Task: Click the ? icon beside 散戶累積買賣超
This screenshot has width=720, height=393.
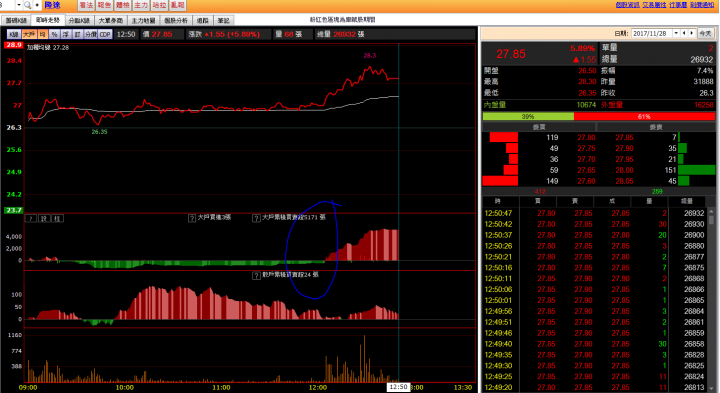Action: 256,275
